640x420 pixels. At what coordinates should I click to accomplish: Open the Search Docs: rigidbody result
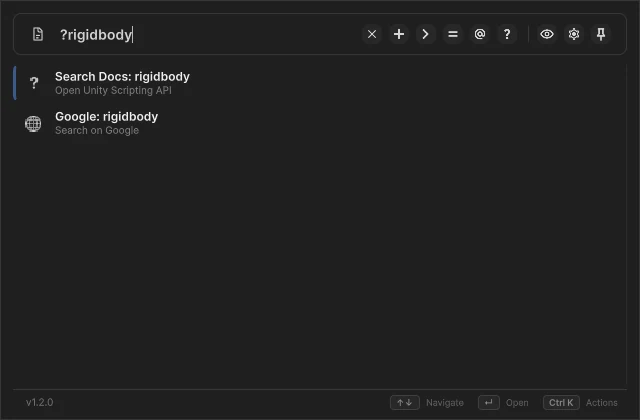click(320, 83)
